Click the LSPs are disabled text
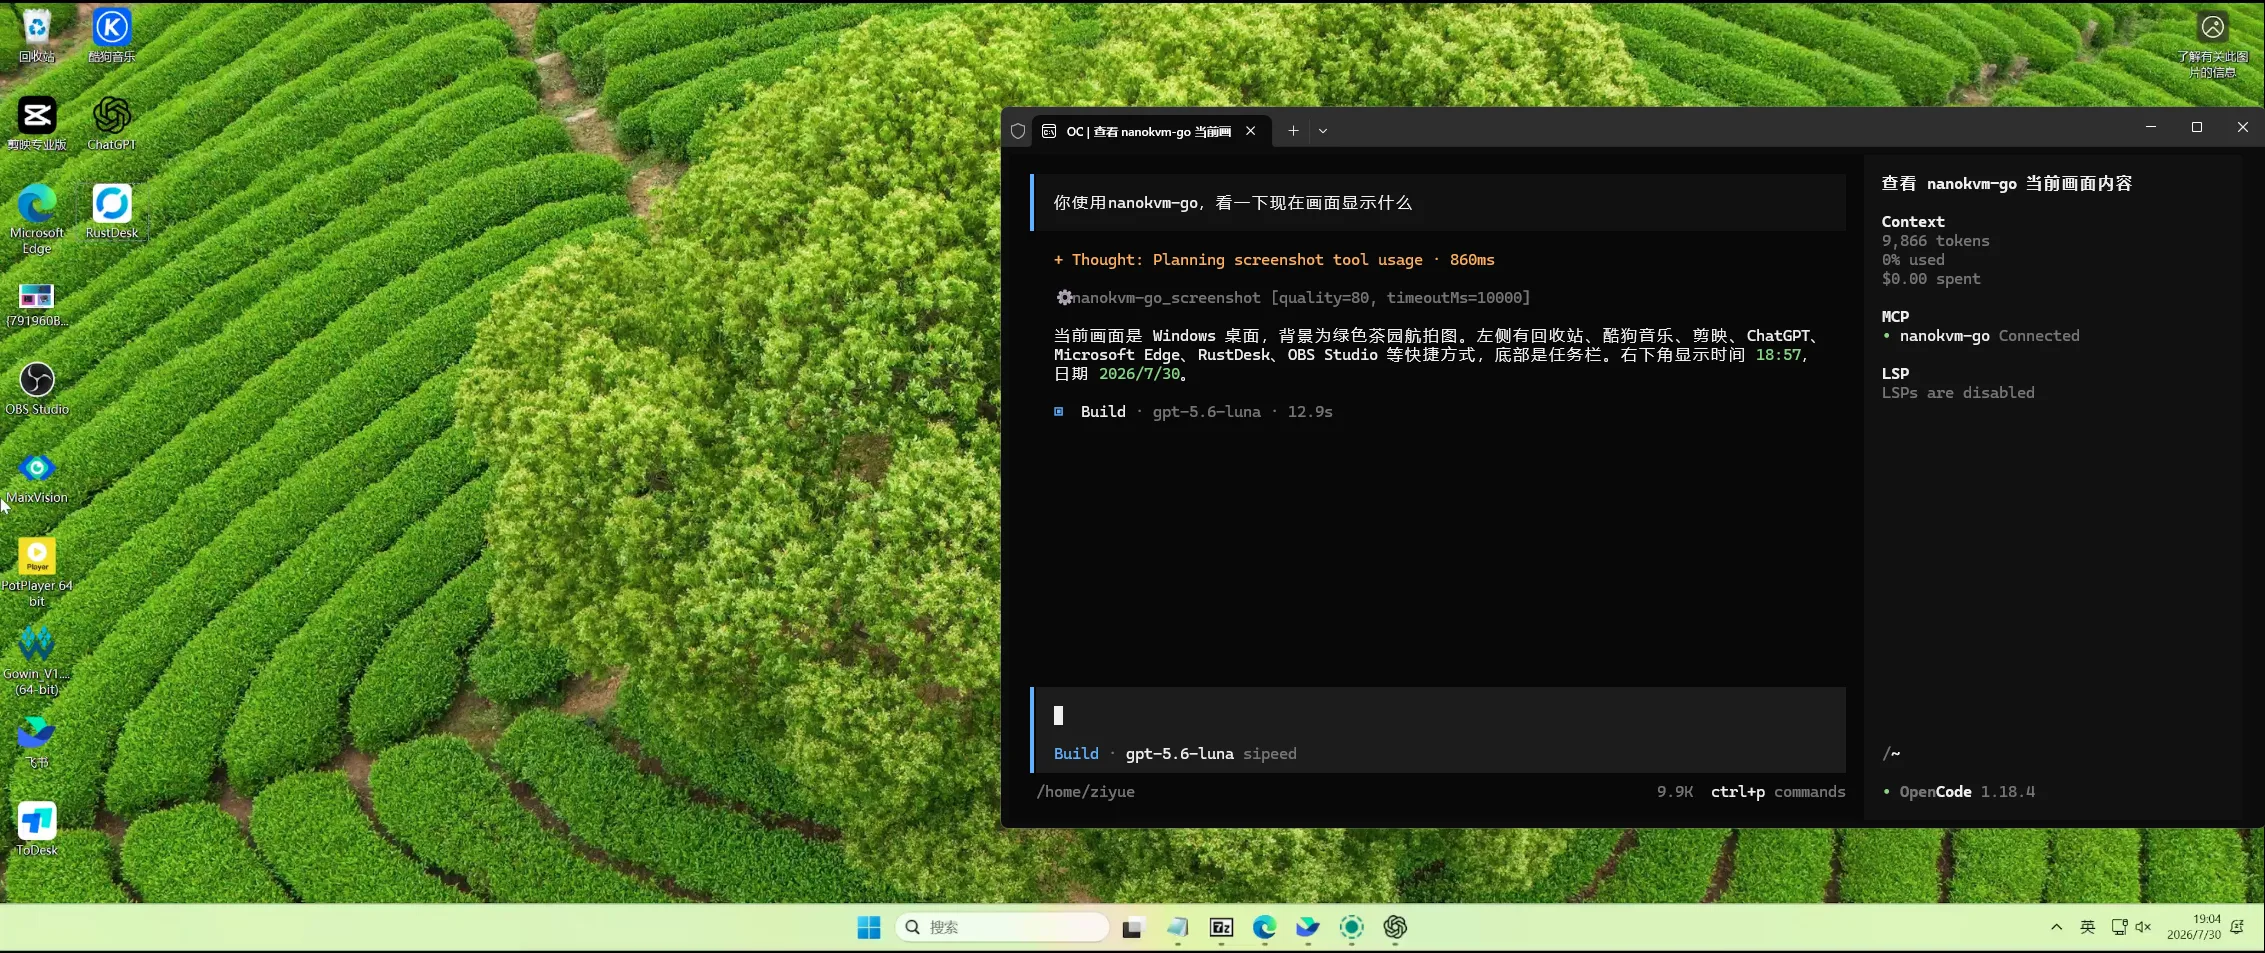 1958,393
